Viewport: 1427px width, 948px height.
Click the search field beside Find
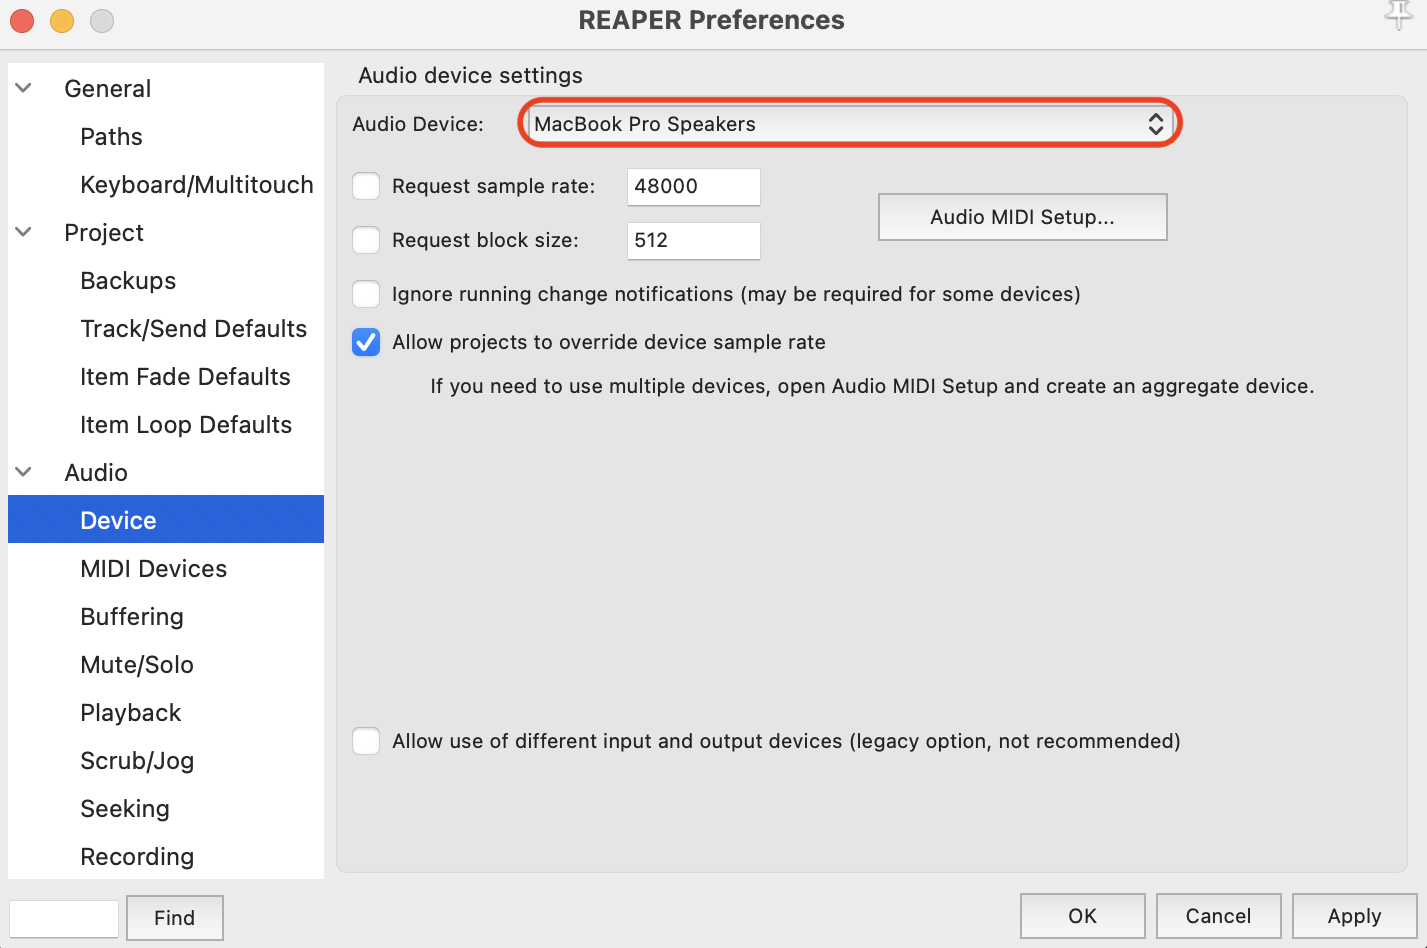(64, 918)
